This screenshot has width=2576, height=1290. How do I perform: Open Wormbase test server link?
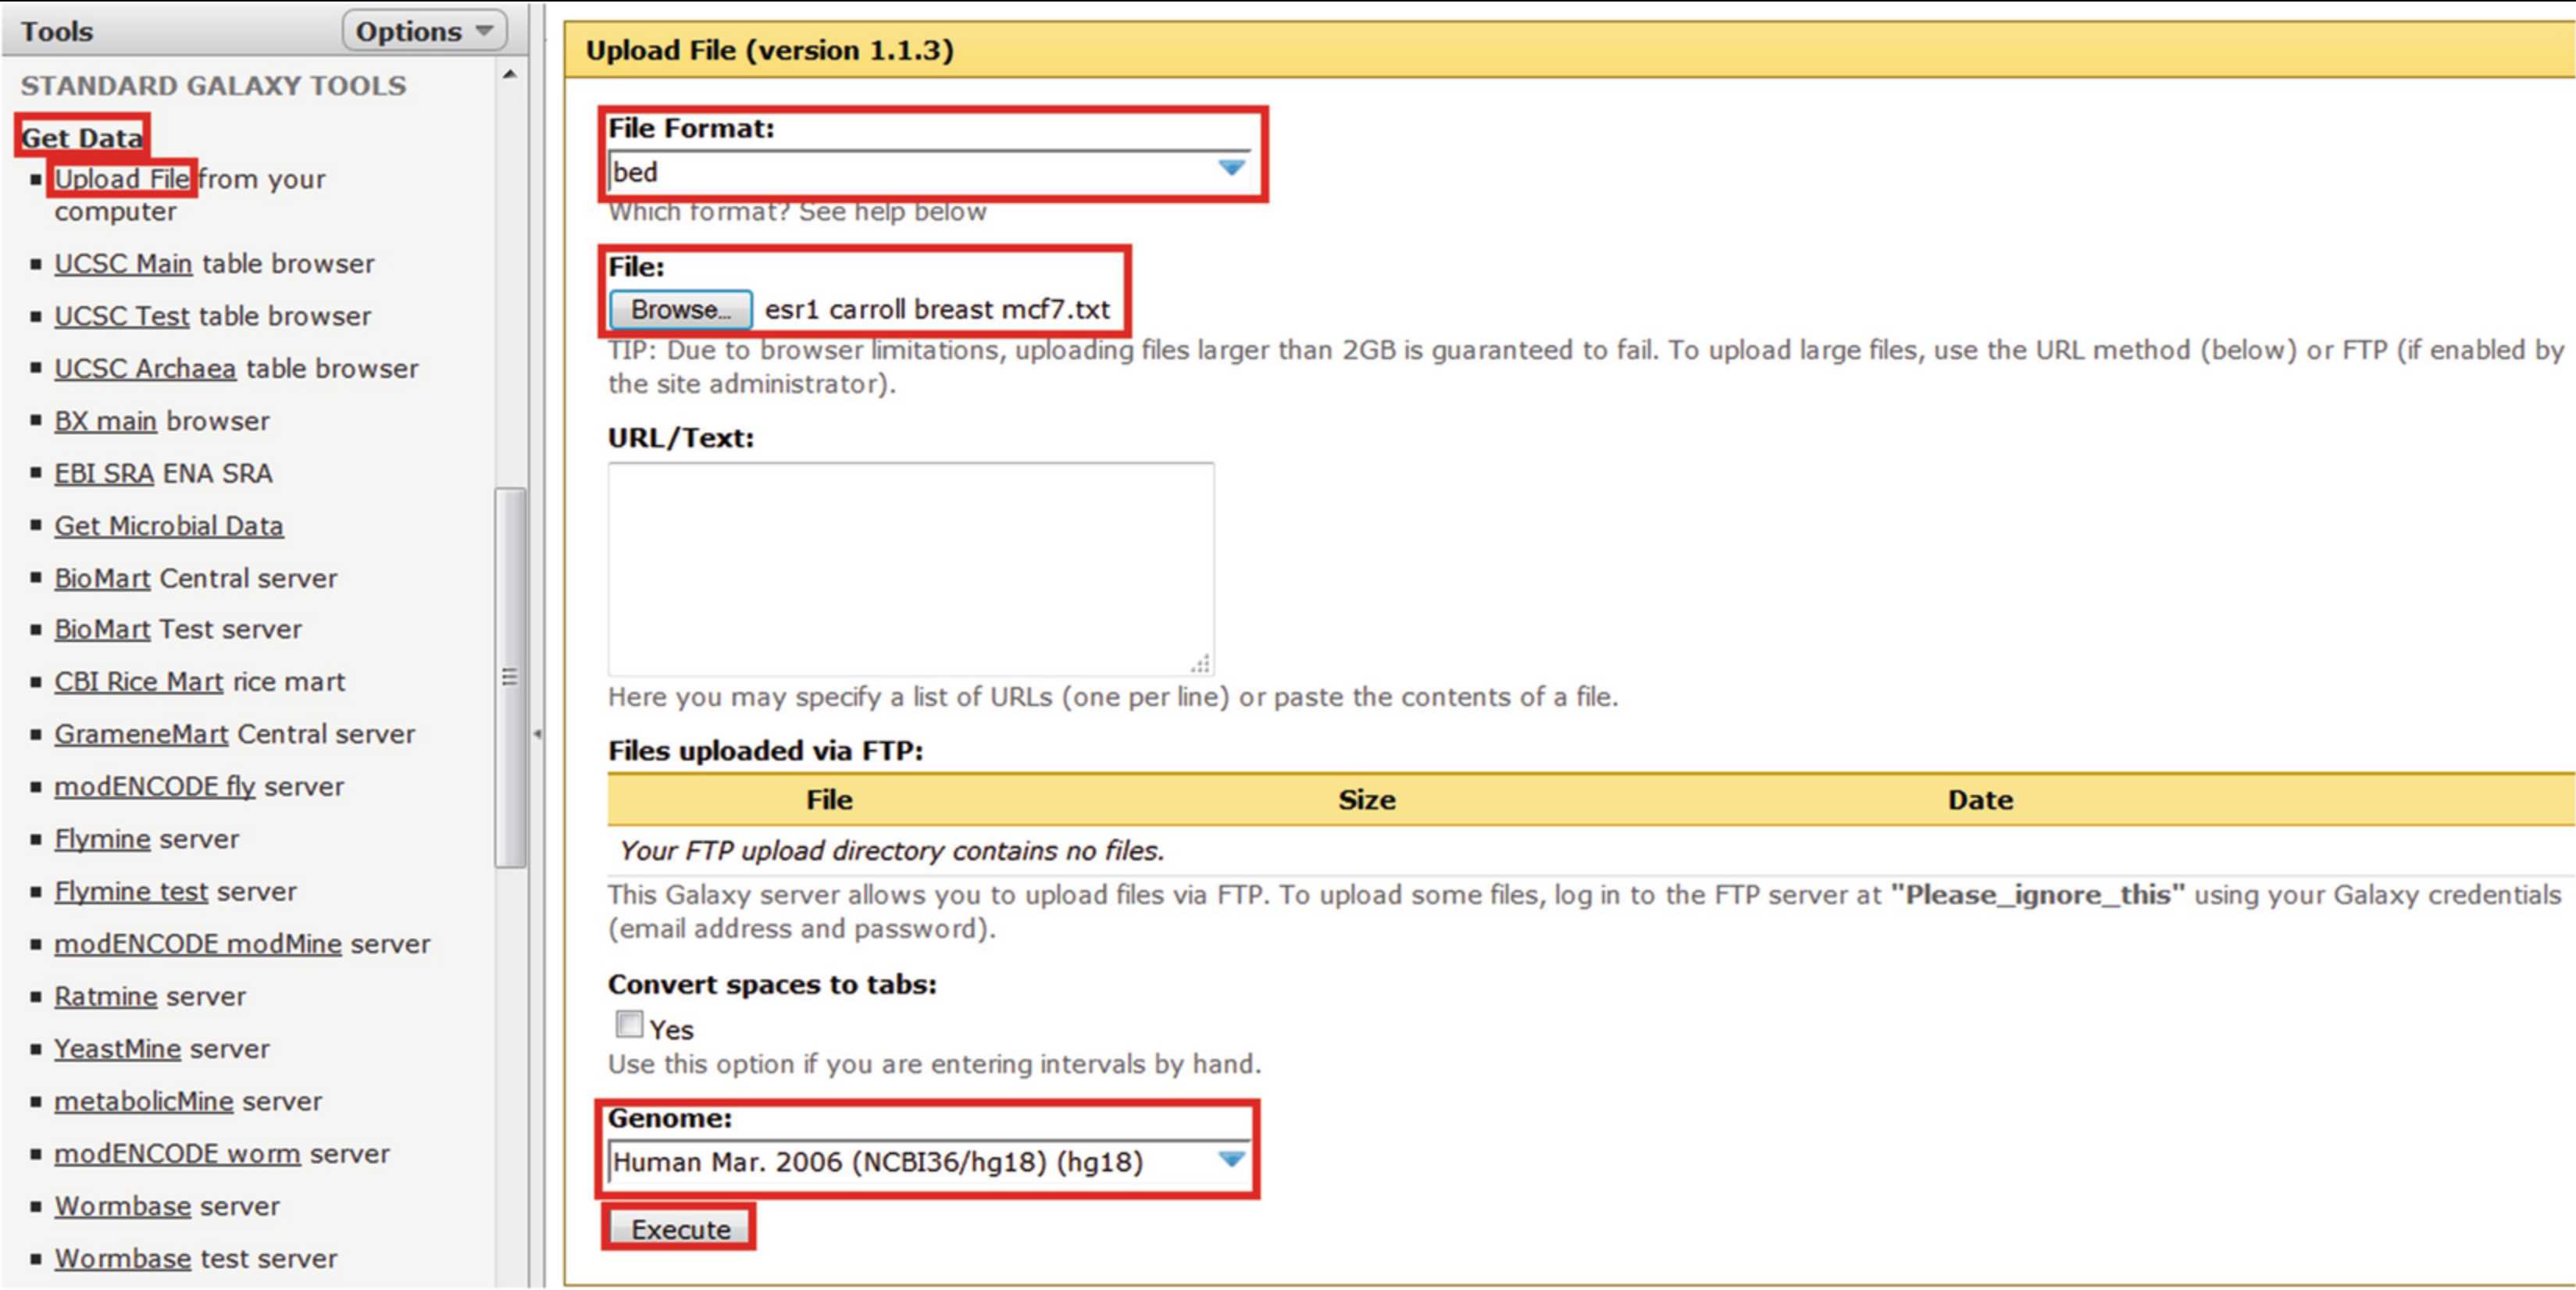(122, 1259)
